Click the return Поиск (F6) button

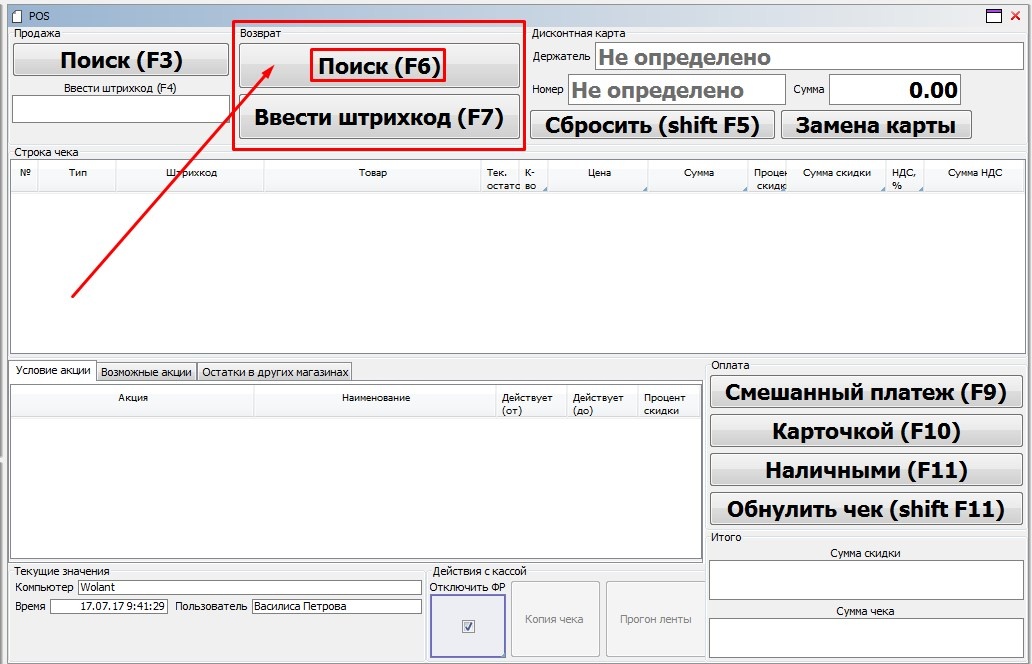pyautogui.click(x=379, y=66)
